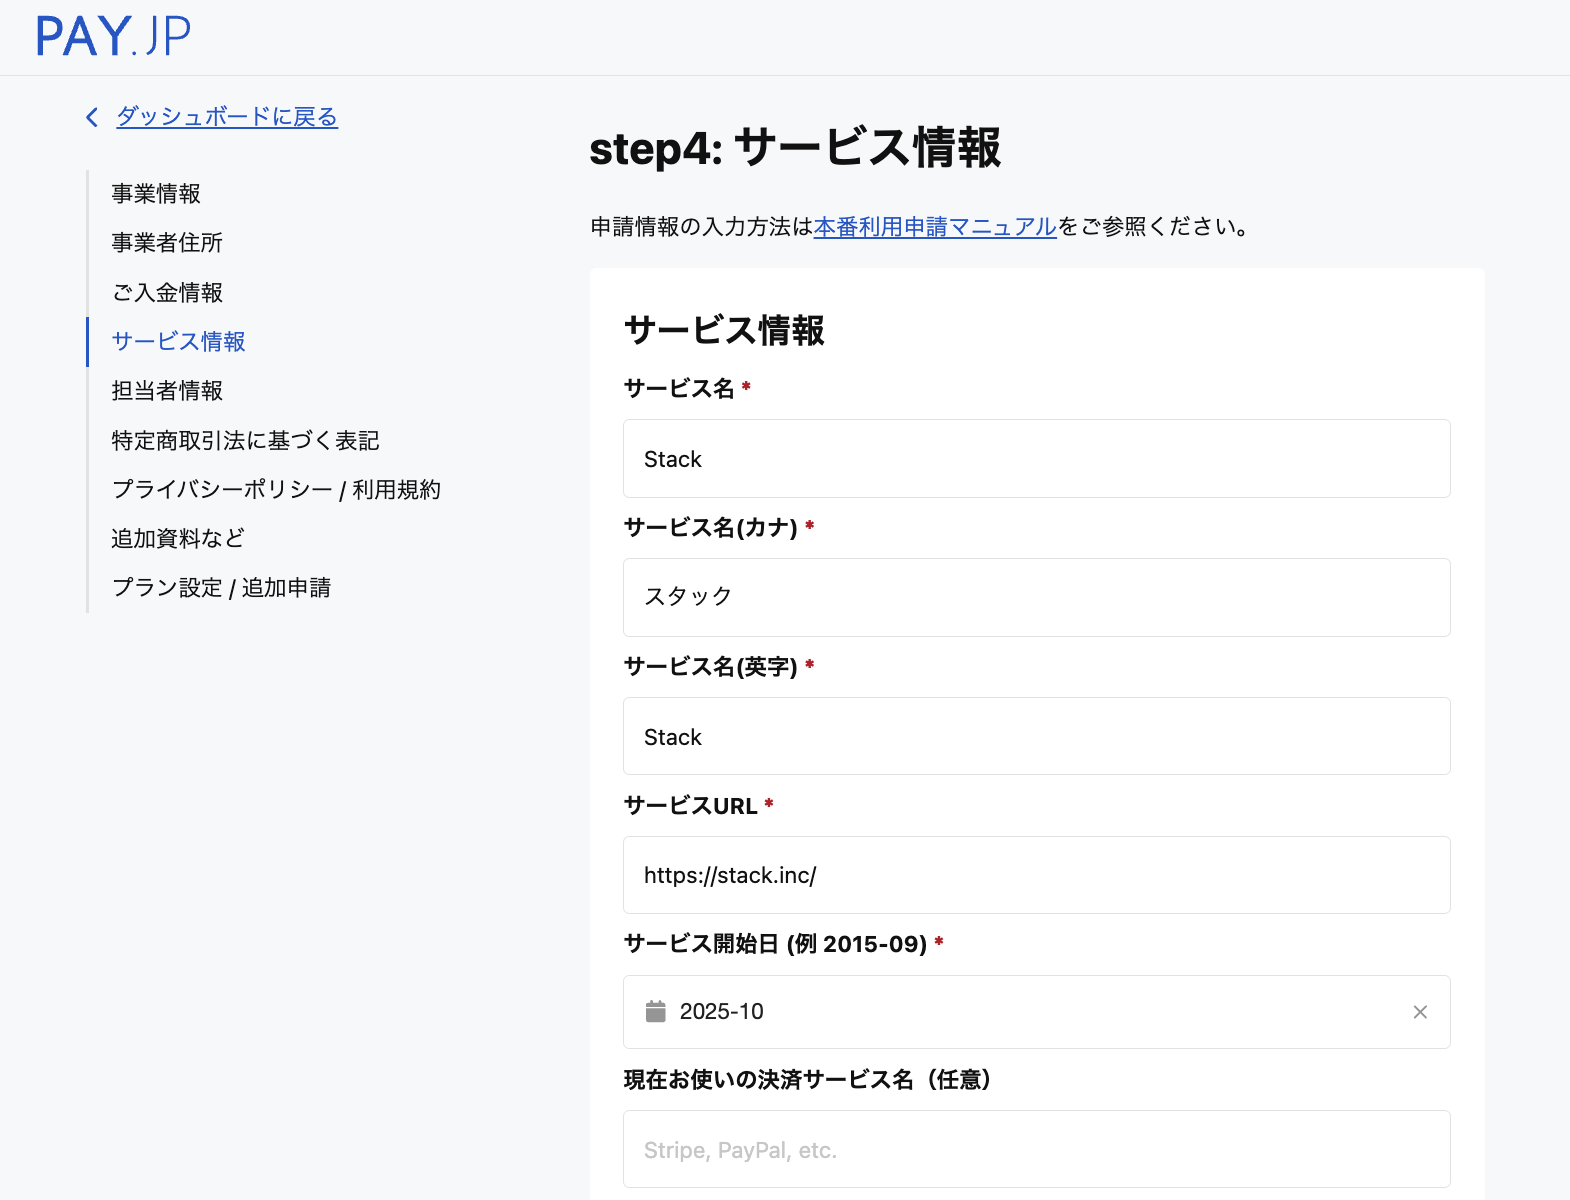Click the PAY.JP logo
The height and width of the screenshot is (1200, 1570).
pos(113,36)
